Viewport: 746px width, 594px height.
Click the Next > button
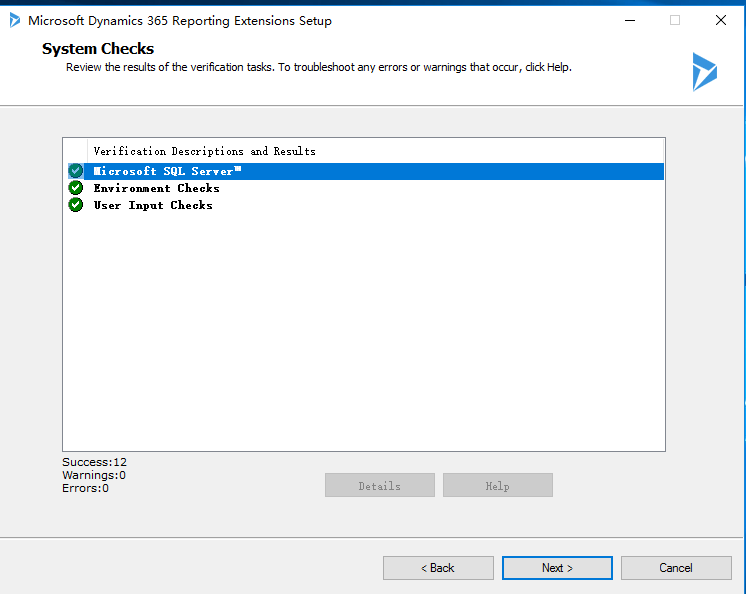coord(557,568)
